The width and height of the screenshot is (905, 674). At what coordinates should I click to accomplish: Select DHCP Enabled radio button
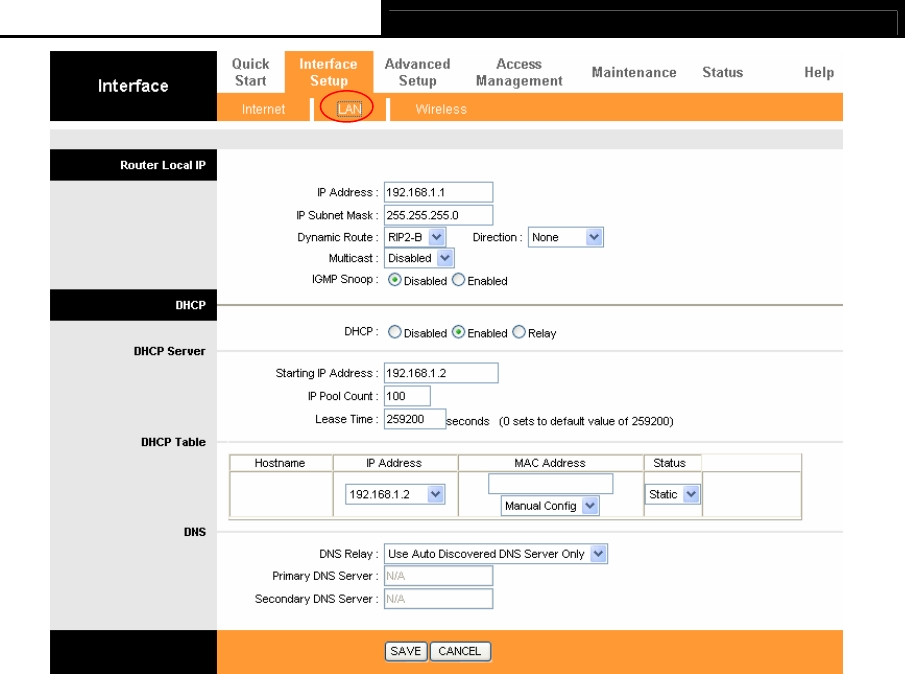tap(459, 333)
